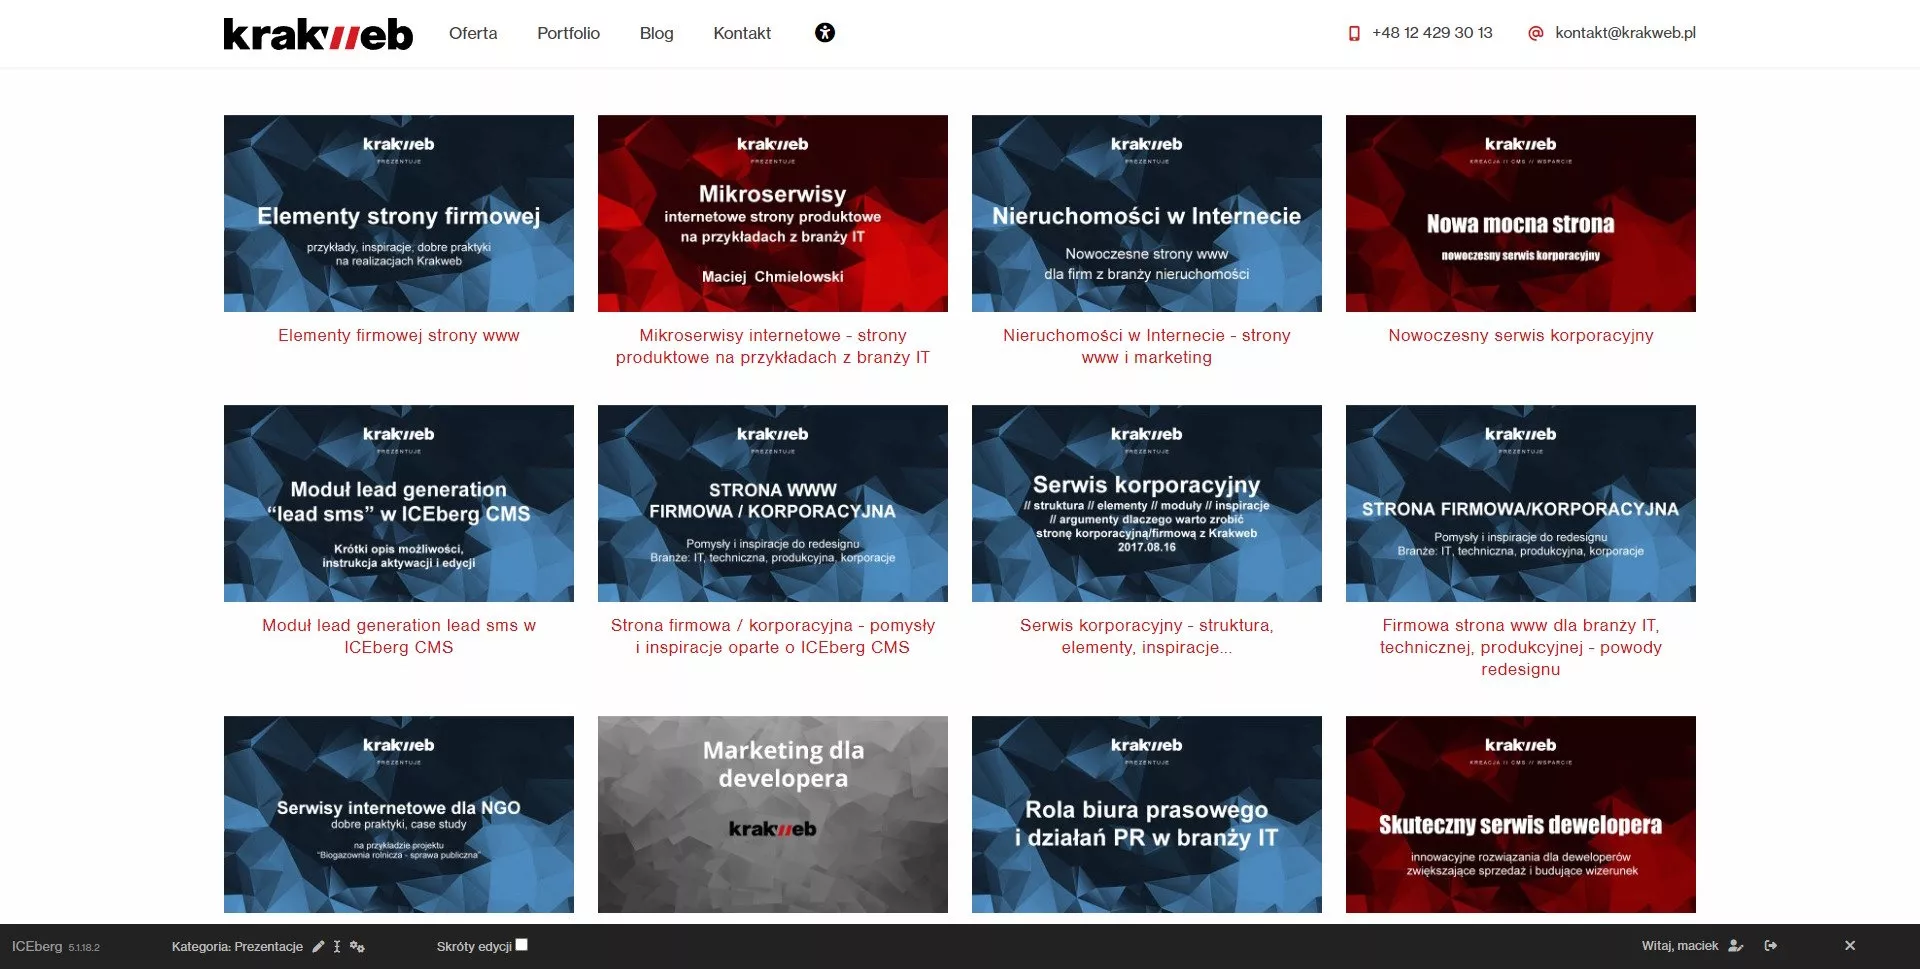Open 'Mikroserwisy internetowe' presentation link
This screenshot has width=1920, height=969.
point(773,347)
